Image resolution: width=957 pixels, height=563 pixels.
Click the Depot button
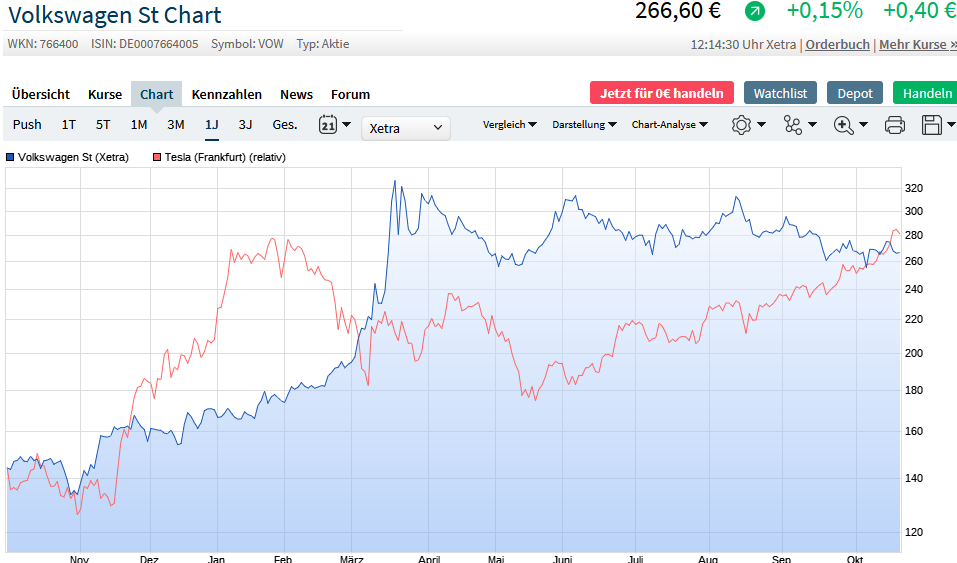coord(854,93)
